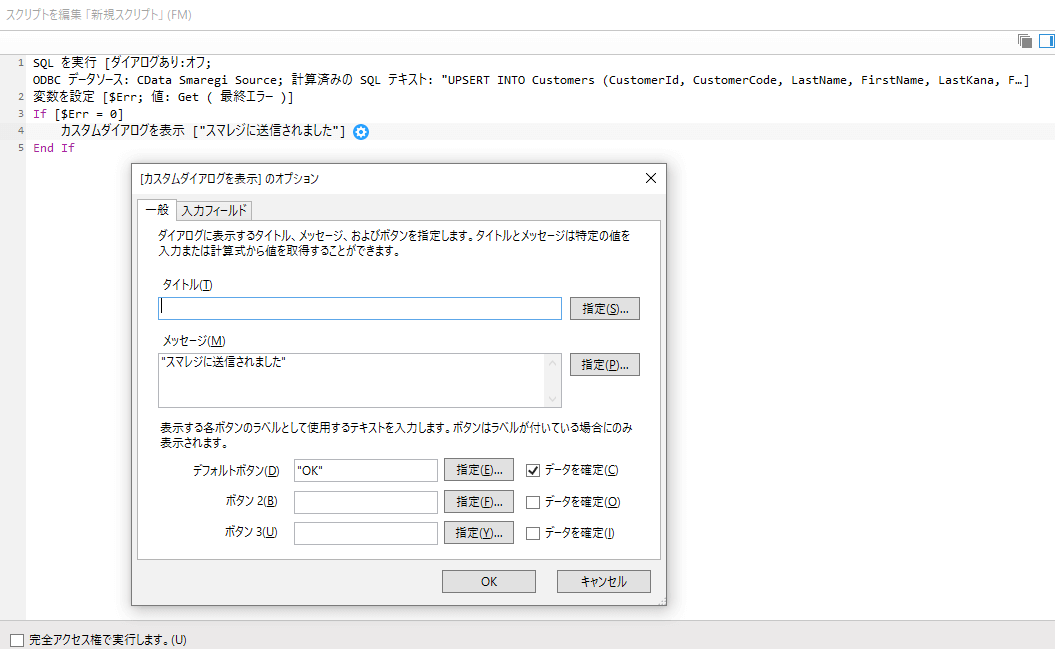Uncheck データを確定(C) for the default button

533,471
